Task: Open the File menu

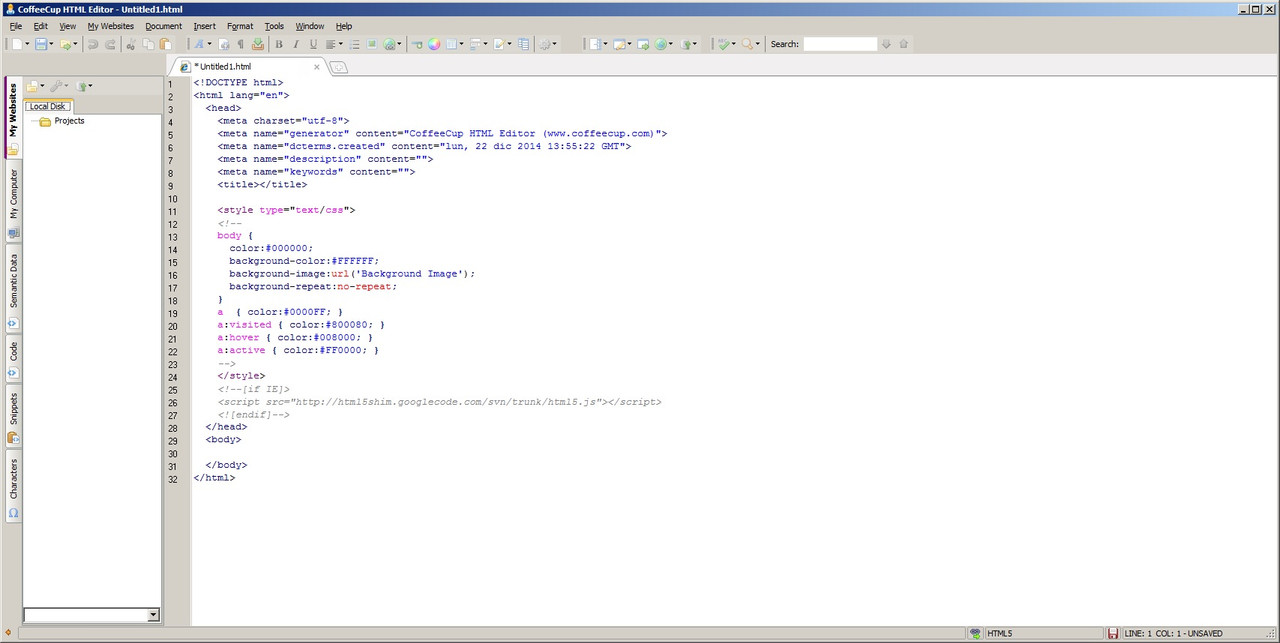Action: 16,26
